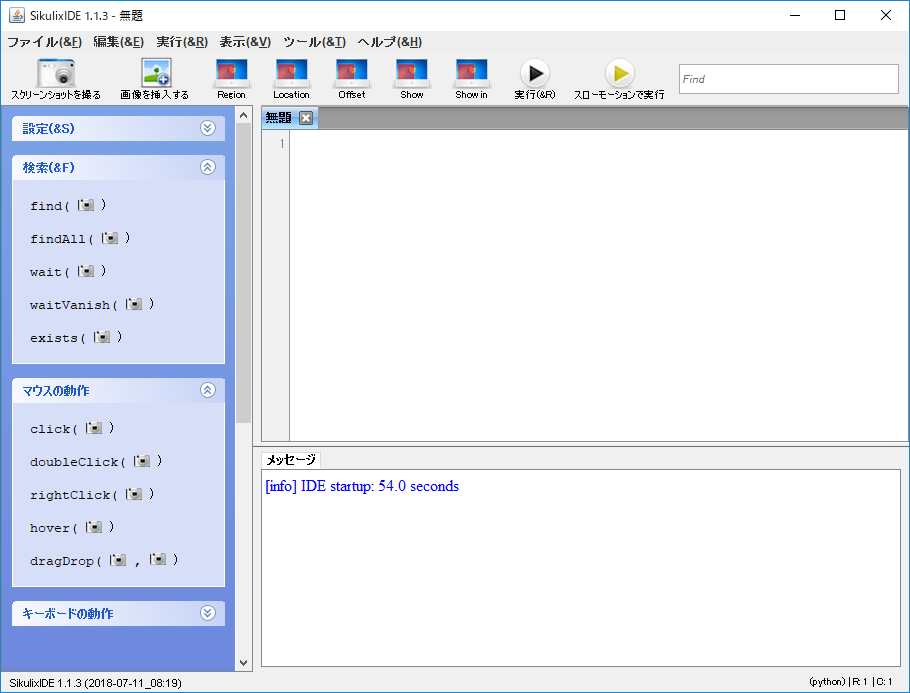Image resolution: width=910 pixels, height=693 pixels.
Task: Click the camera icon in findAll( )
Action: (x=110, y=238)
